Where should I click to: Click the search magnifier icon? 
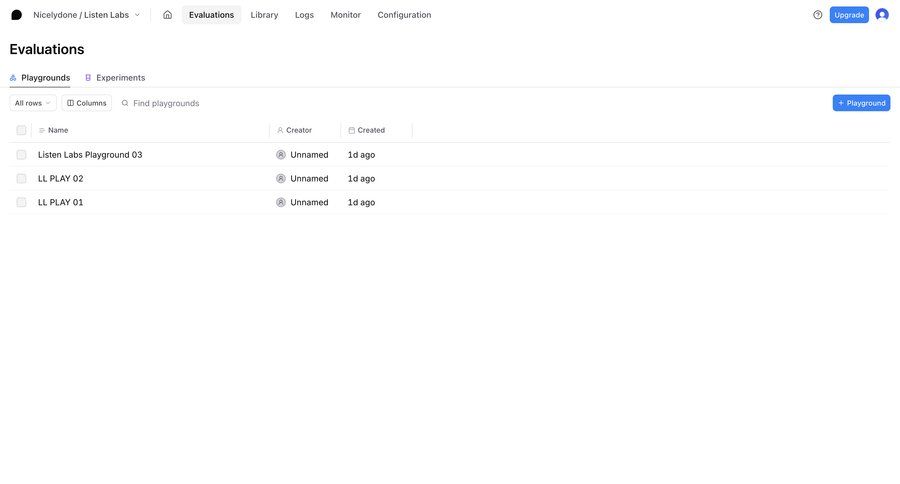point(125,103)
